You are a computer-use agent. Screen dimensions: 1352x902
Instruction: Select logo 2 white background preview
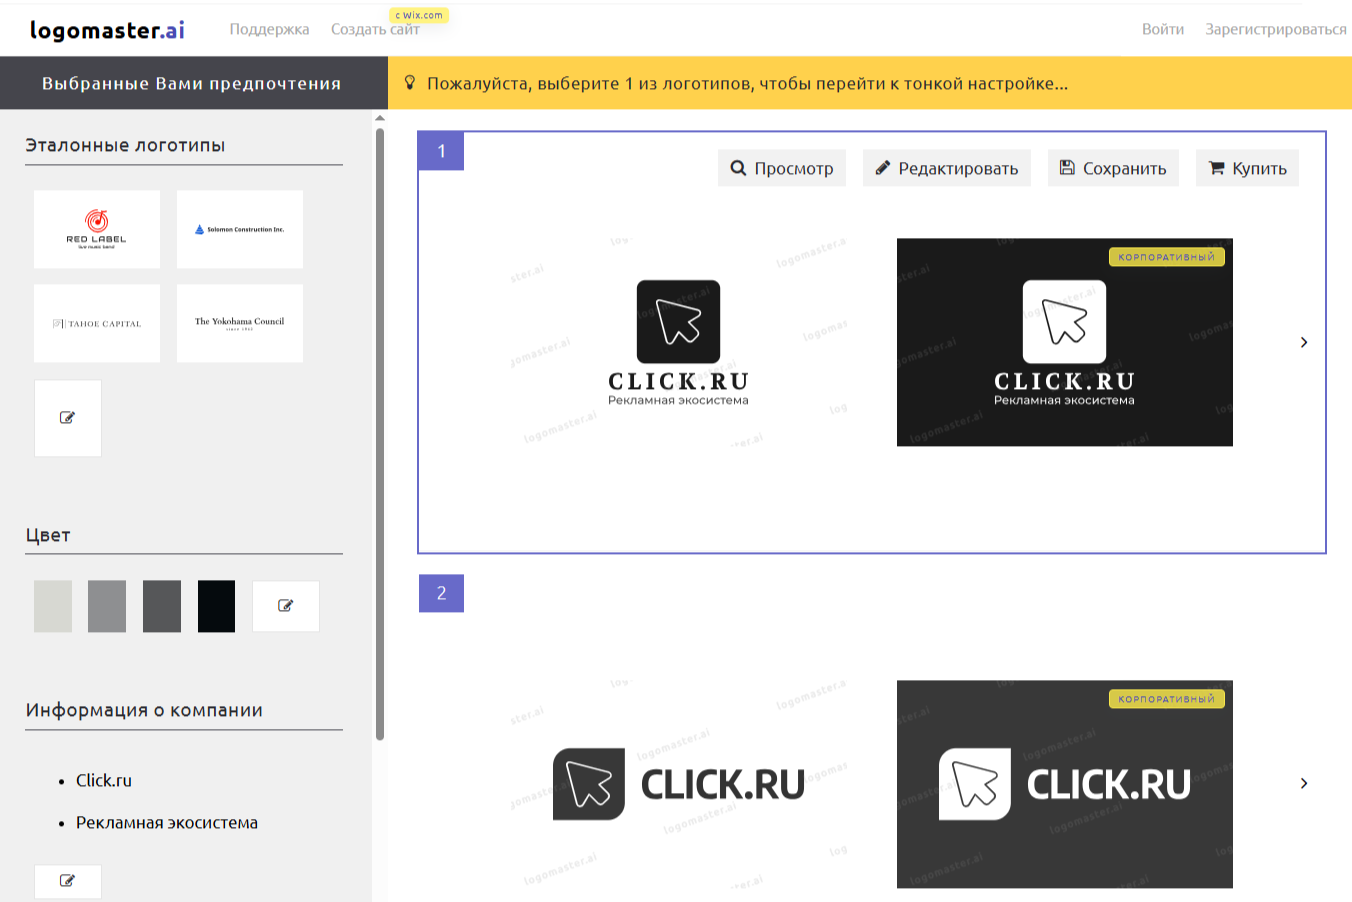pyautogui.click(x=678, y=784)
